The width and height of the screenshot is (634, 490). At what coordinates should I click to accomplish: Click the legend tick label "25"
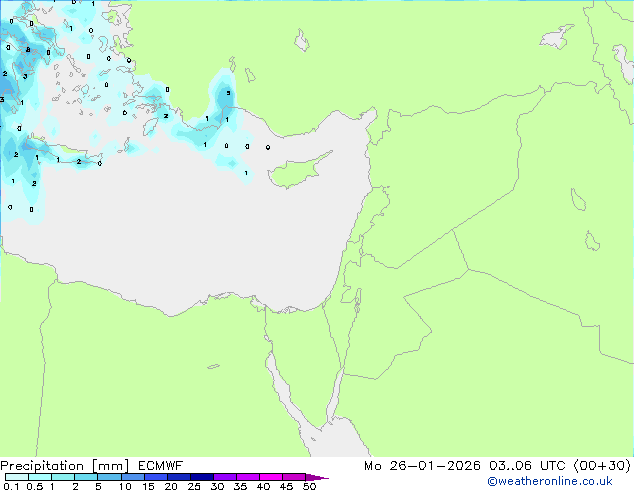[194, 486]
